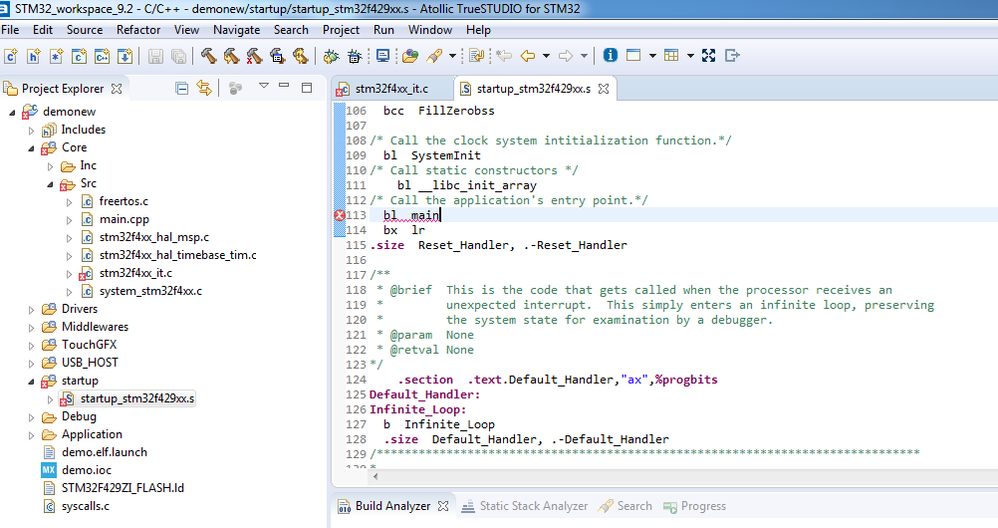Click the new C project icon

coord(79,56)
